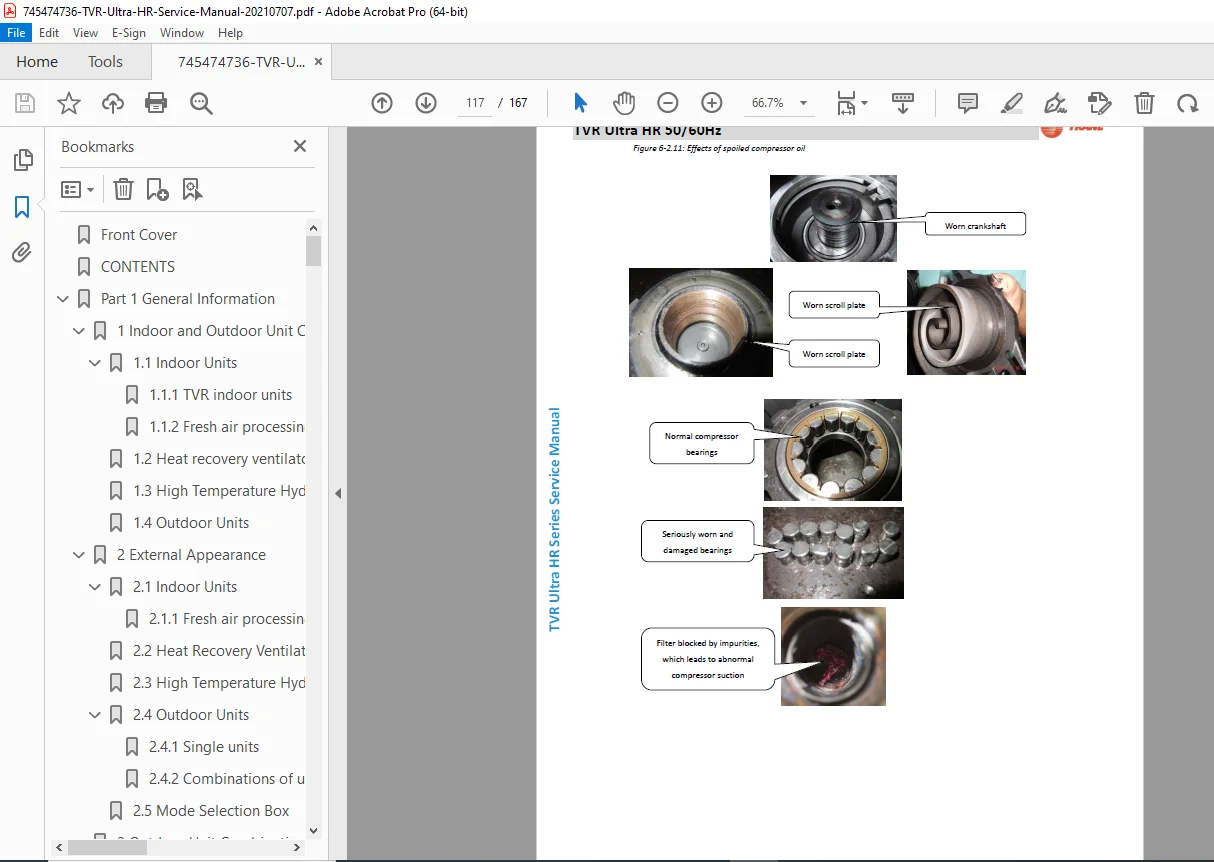Image resolution: width=1214 pixels, height=862 pixels.
Task: Click the scrolling mode keyboard icon
Action: point(903,103)
